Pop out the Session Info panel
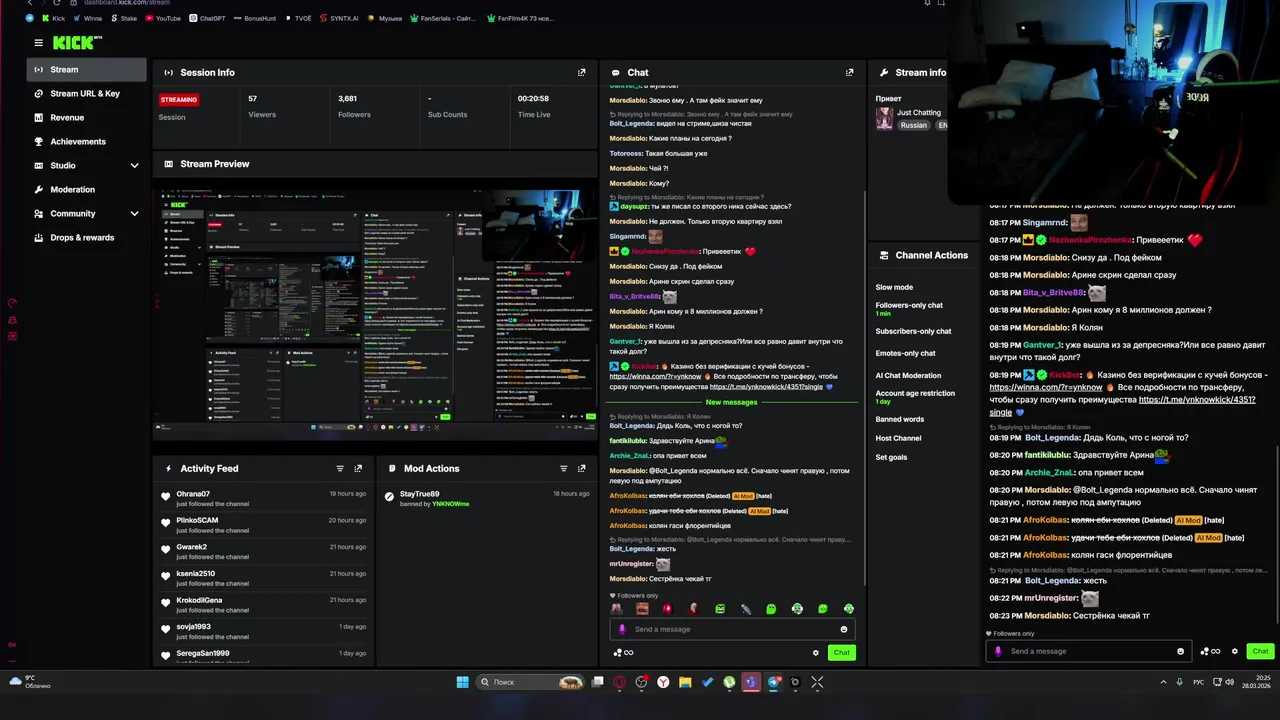Screen dimensions: 1280x720 pos(582,73)
